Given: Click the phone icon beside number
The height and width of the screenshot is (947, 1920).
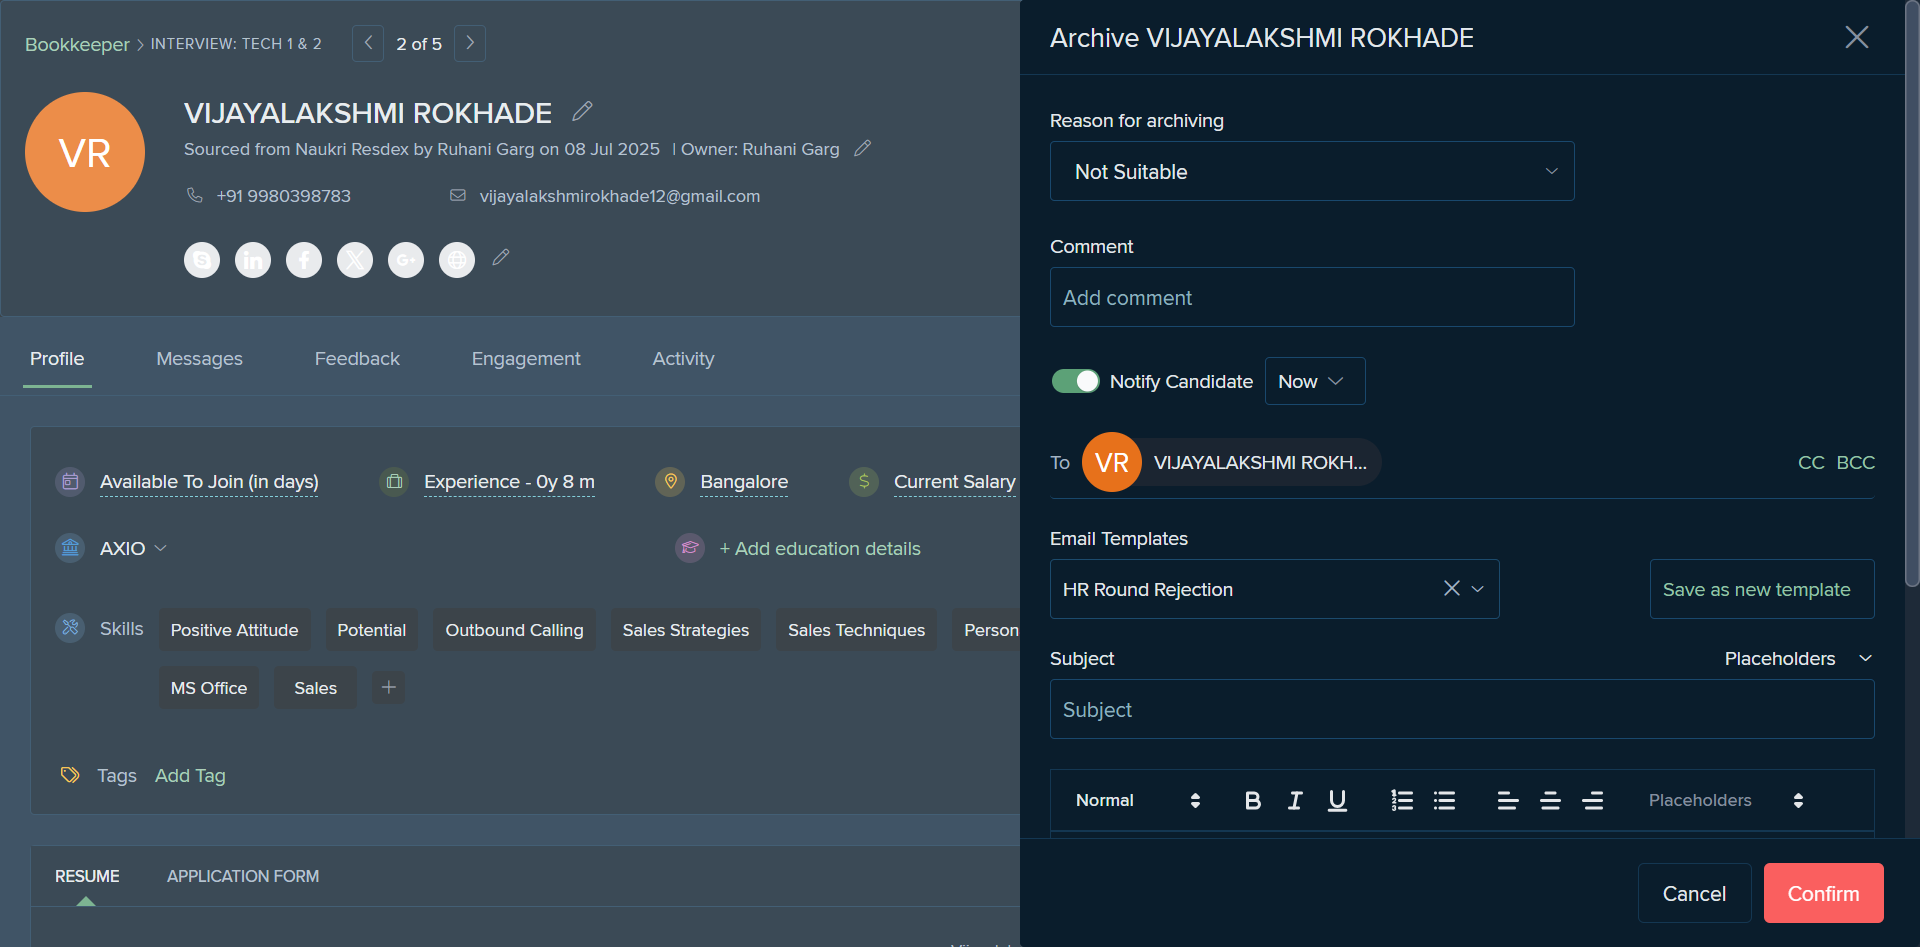Looking at the screenshot, I should coord(195,195).
